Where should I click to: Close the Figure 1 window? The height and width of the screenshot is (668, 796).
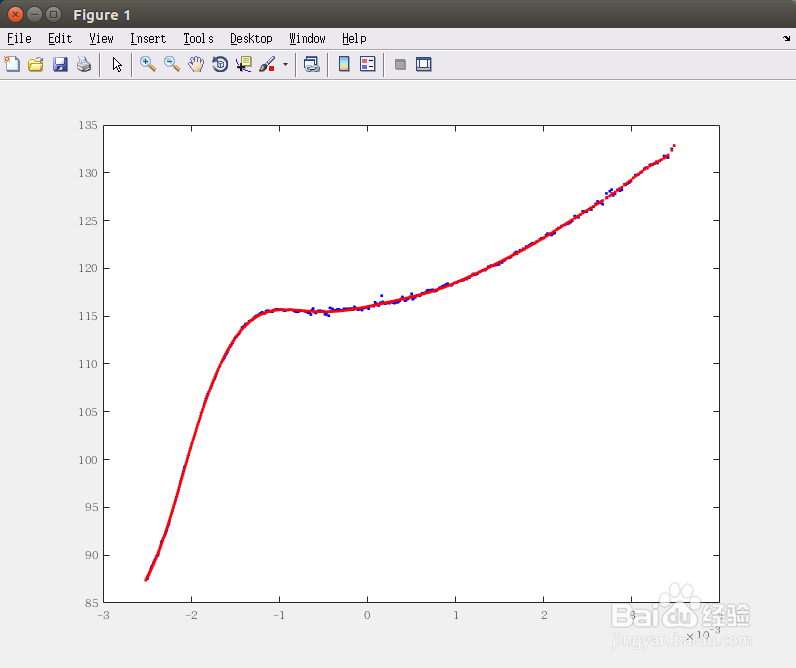[x=15, y=14]
